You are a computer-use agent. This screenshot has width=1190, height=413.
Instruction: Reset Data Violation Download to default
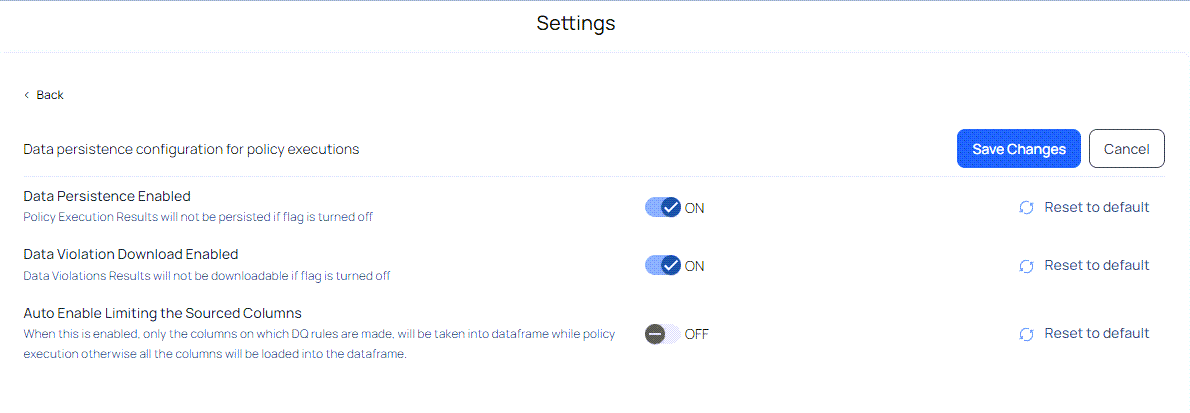point(1085,266)
